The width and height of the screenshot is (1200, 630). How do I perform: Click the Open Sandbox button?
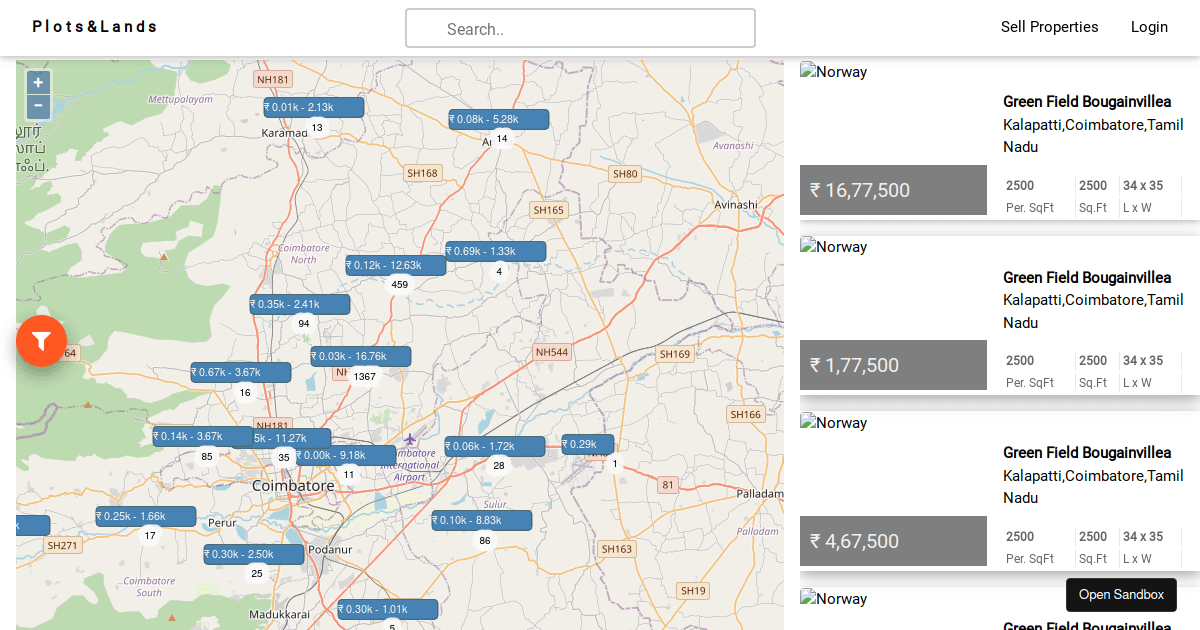pos(1121,595)
